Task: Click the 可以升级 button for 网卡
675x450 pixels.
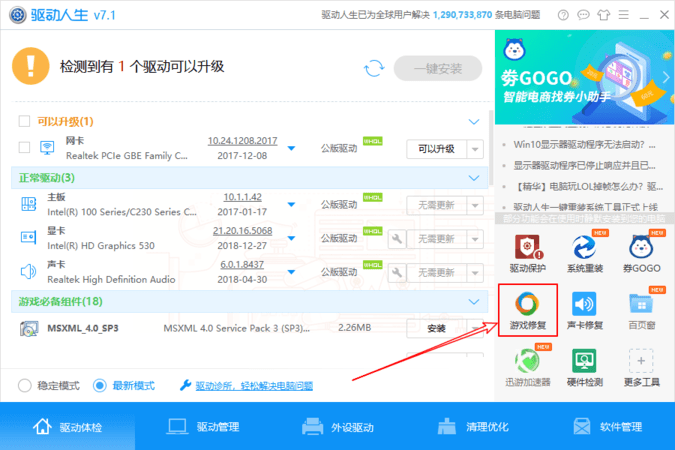Action: [x=437, y=148]
